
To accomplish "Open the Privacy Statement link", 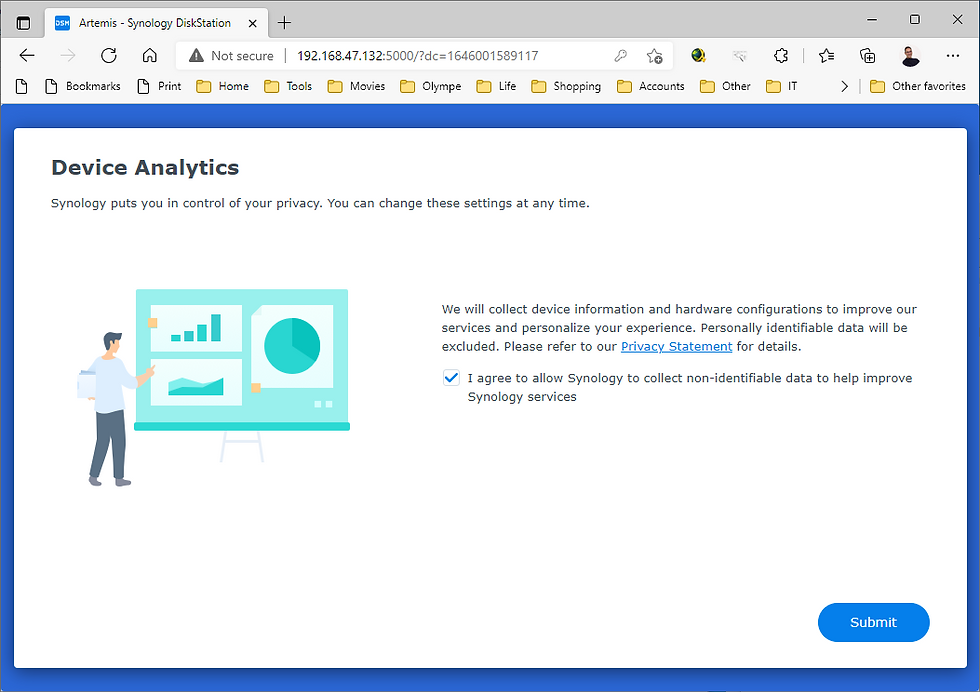I will point(676,346).
